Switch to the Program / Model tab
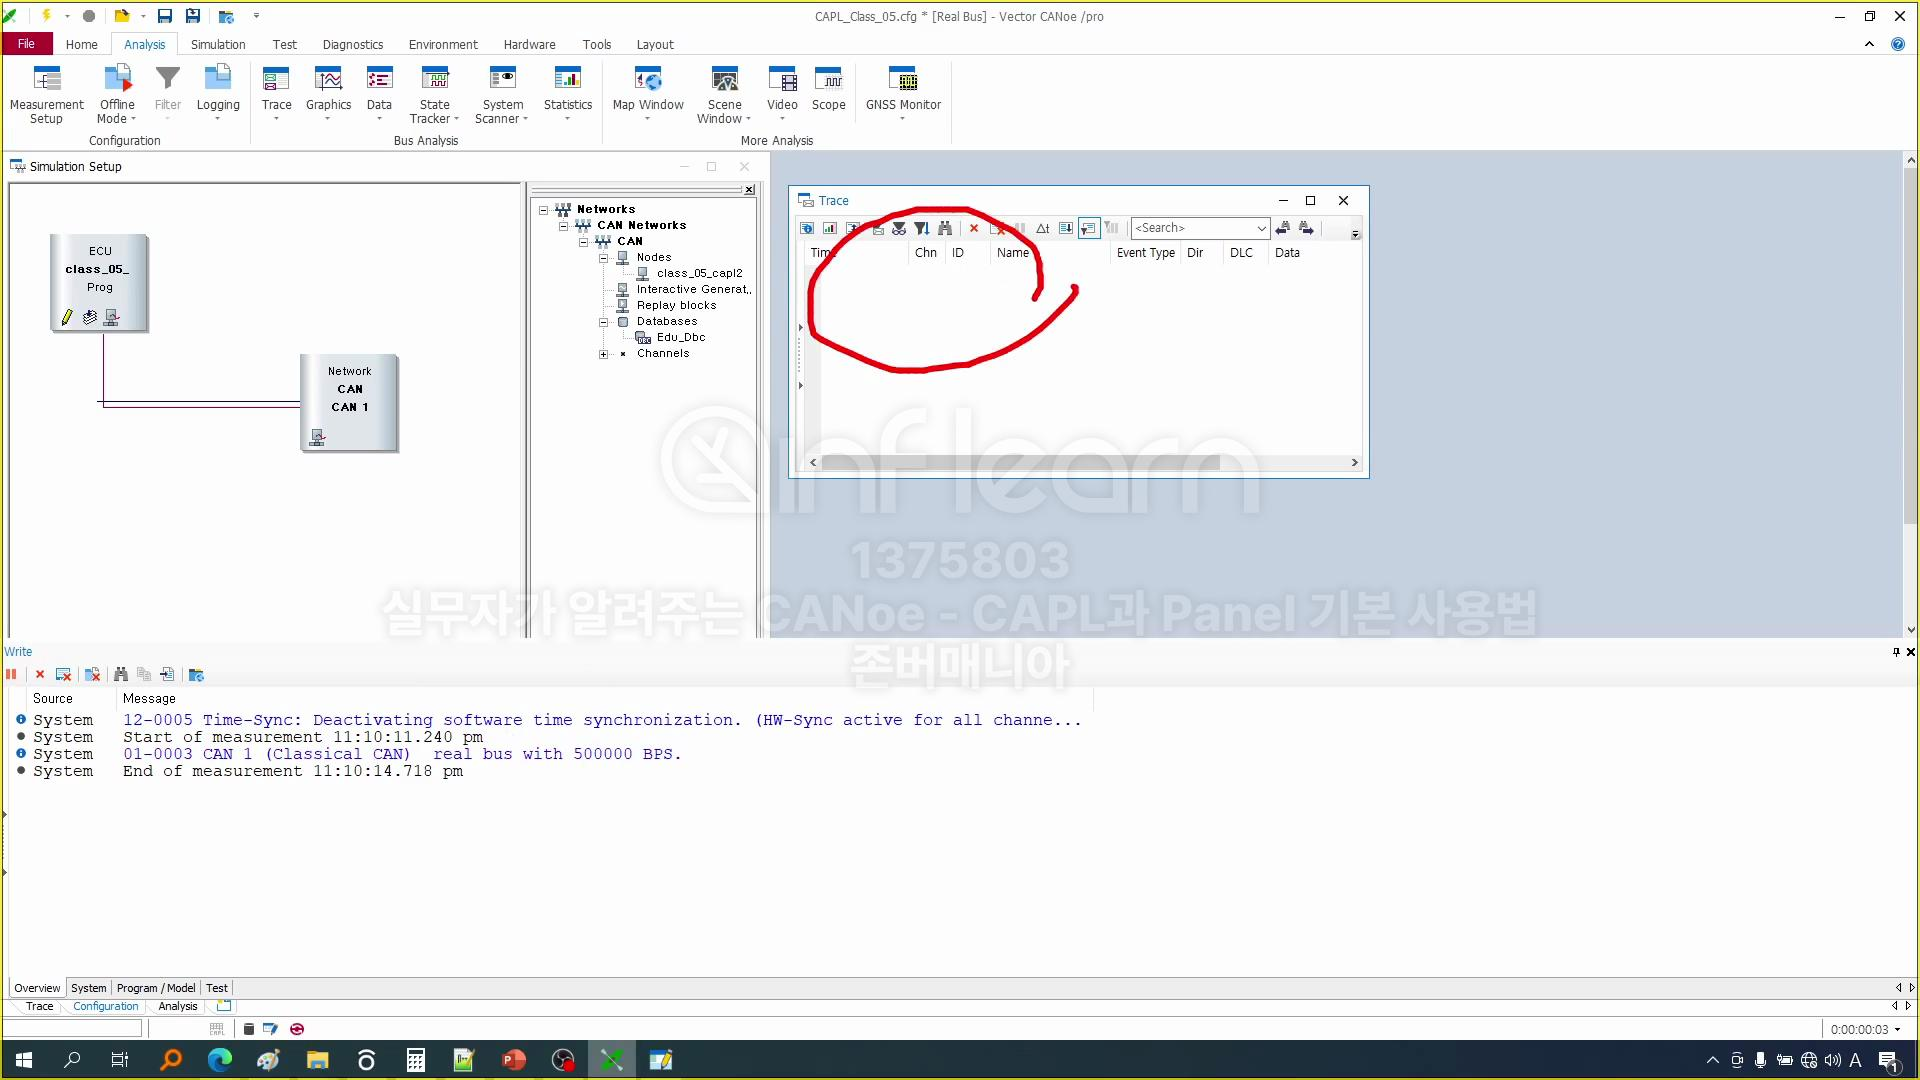Viewport: 1920px width, 1080px height. 156,988
